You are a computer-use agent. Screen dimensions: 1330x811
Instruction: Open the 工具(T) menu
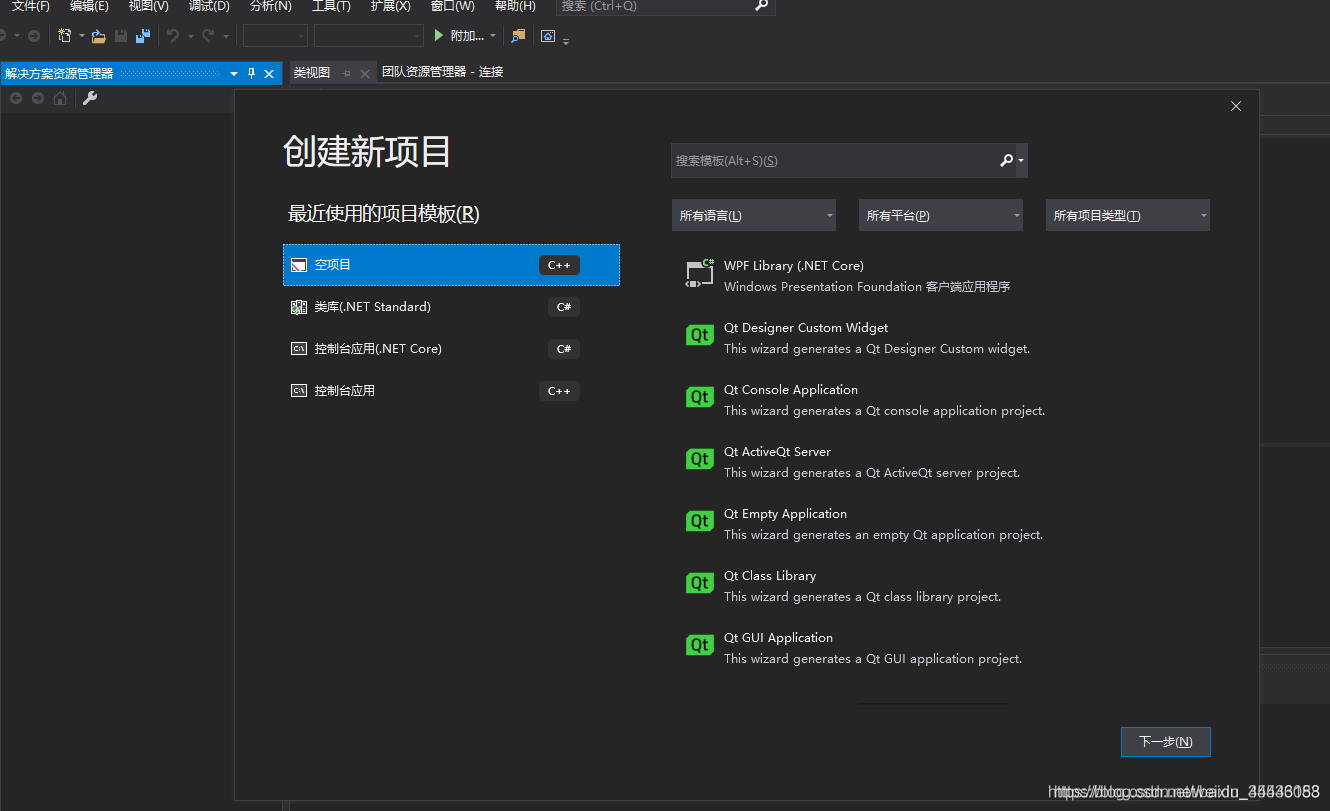[x=331, y=6]
